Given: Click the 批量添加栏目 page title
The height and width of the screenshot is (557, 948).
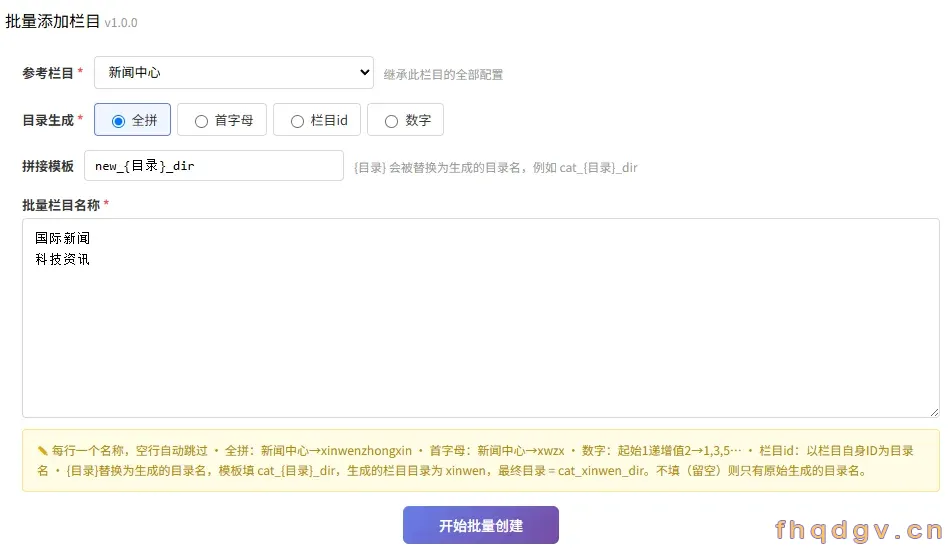Looking at the screenshot, I should [x=53, y=21].
